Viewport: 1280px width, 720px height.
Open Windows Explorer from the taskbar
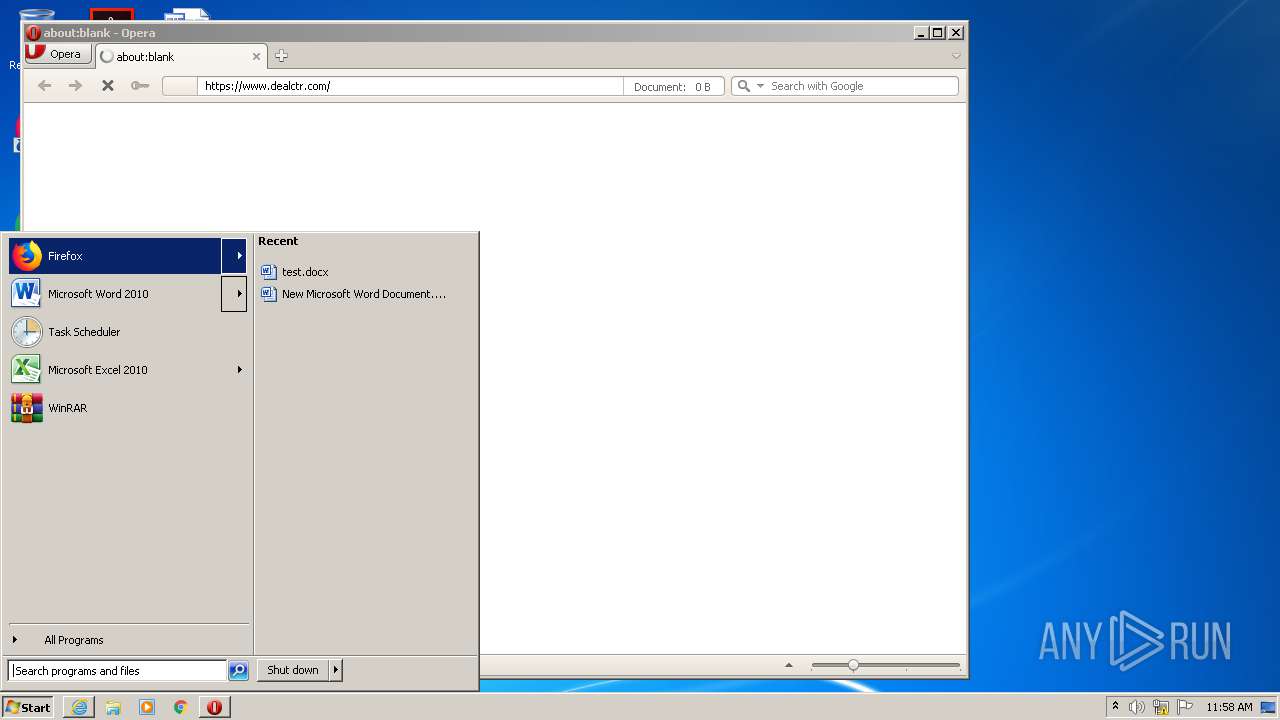point(113,707)
